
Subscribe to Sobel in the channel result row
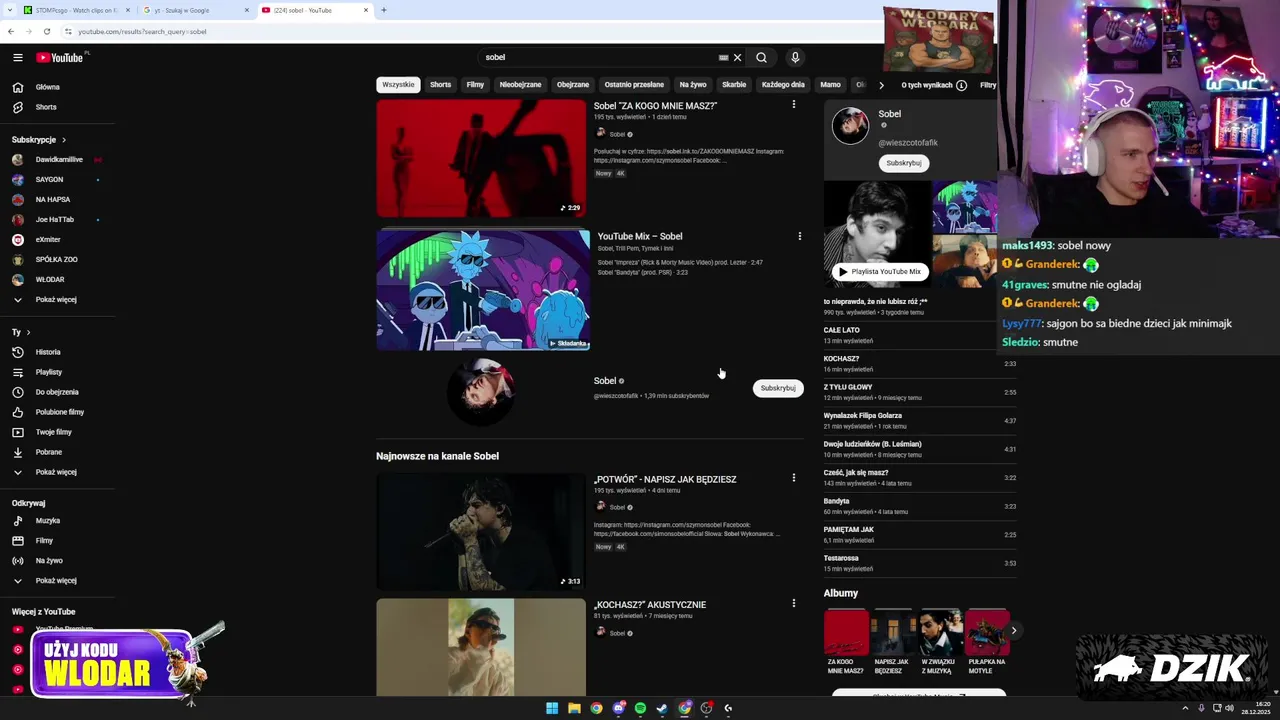[778, 388]
